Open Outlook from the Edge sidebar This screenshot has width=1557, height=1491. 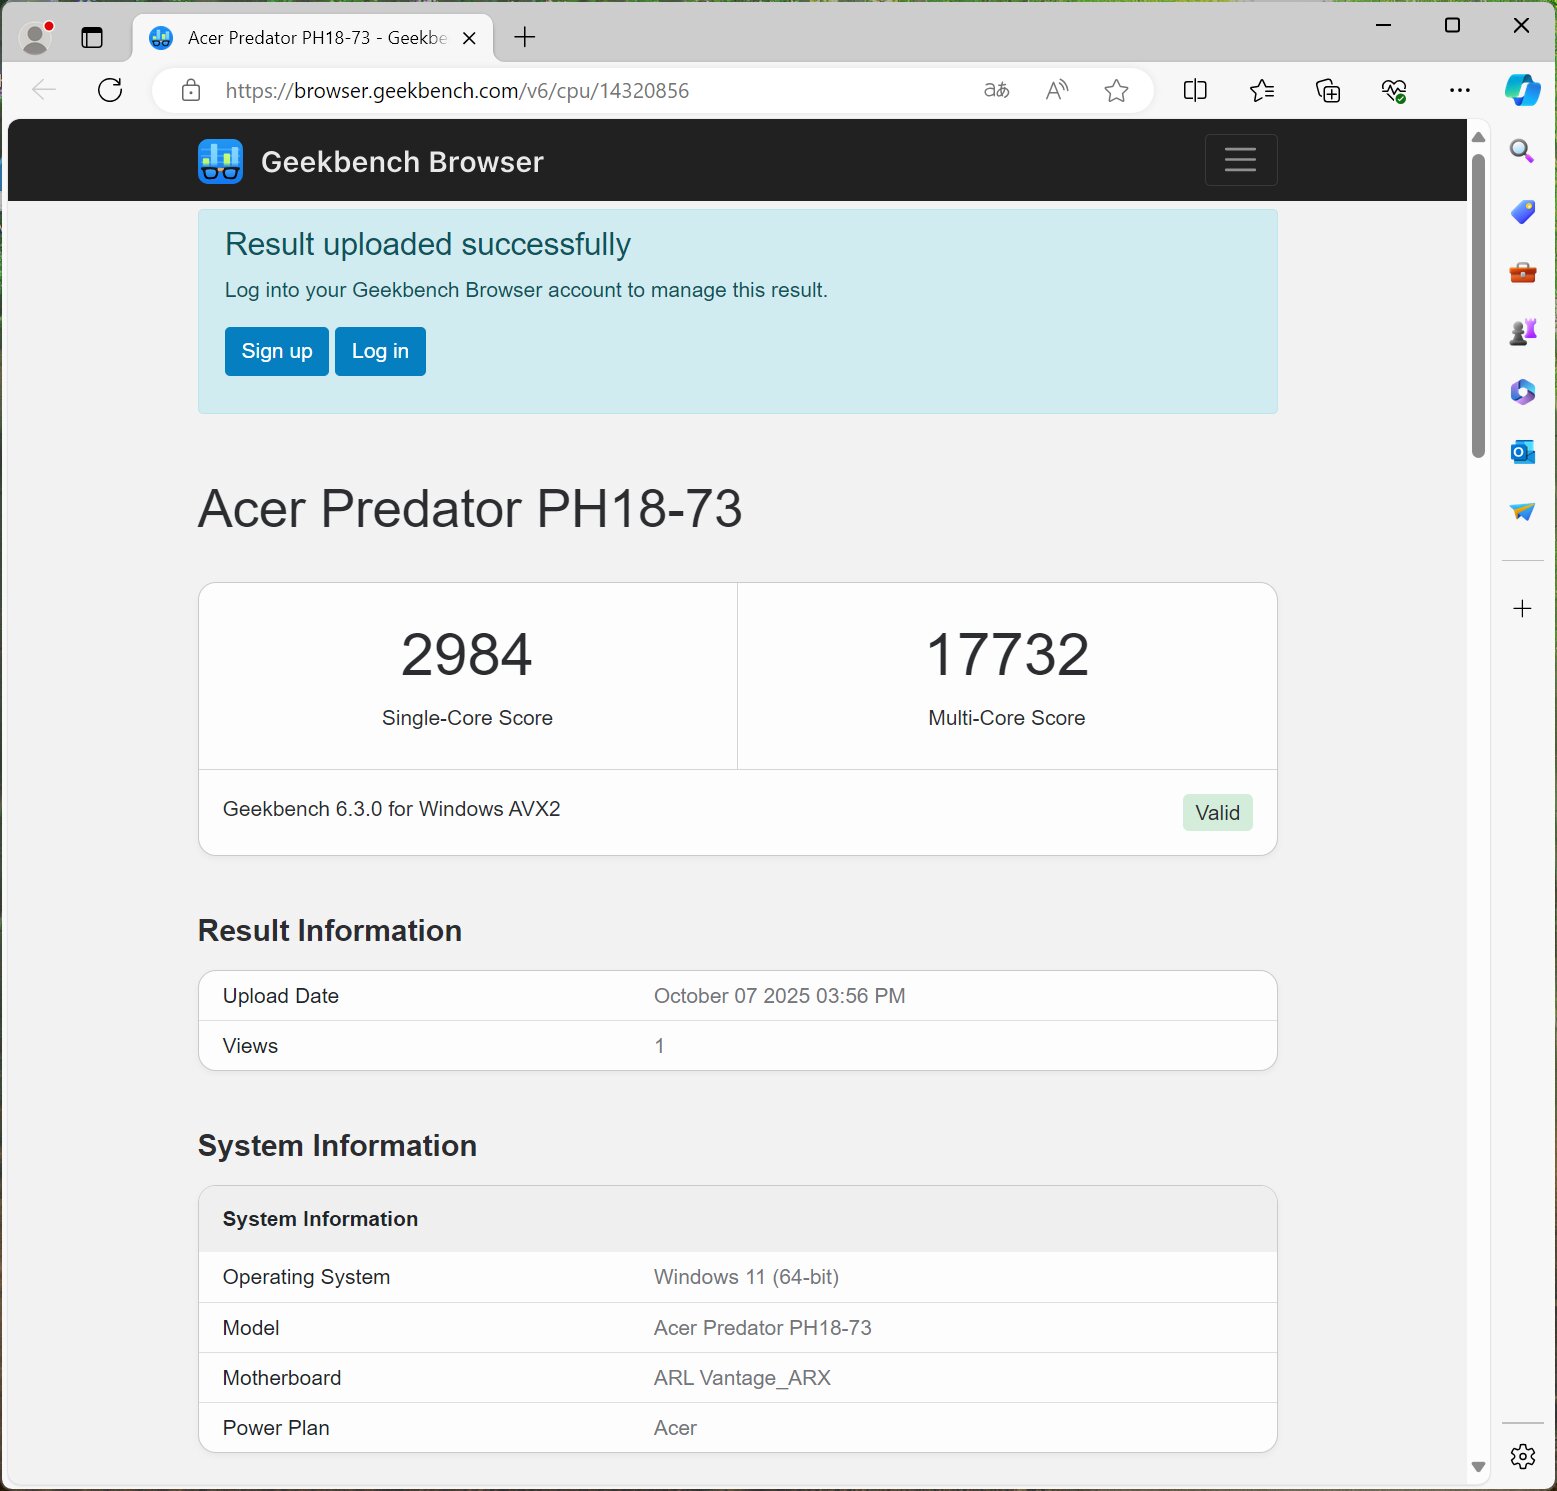(x=1522, y=452)
